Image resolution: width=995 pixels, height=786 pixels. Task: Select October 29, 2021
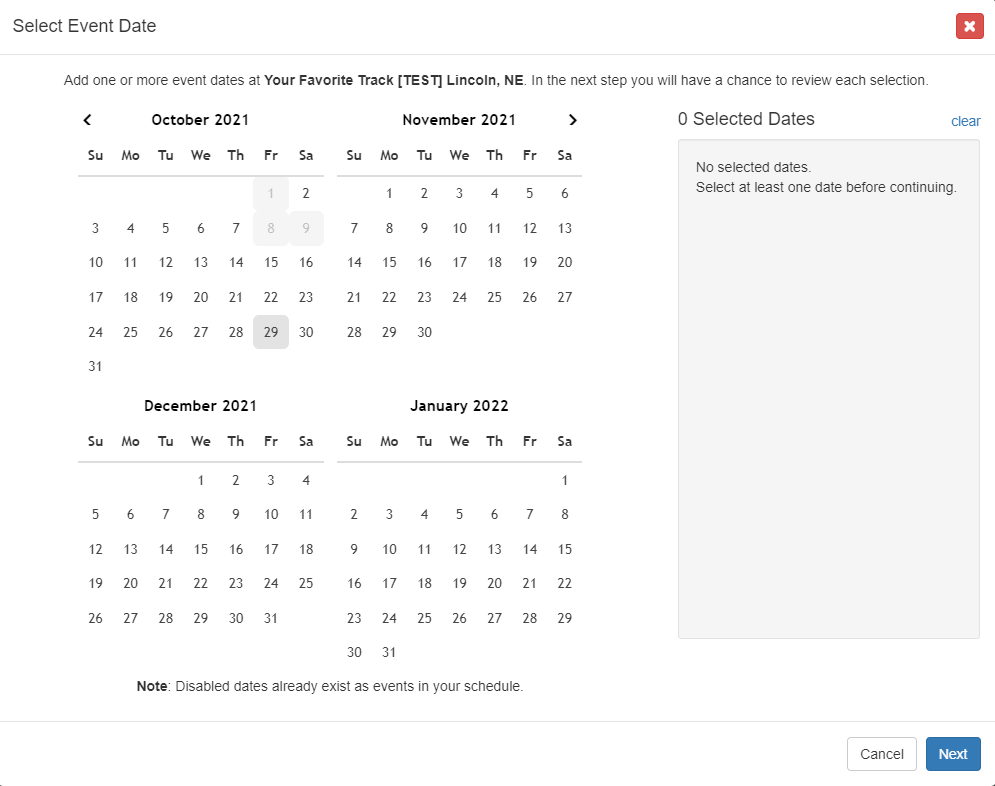pos(271,332)
